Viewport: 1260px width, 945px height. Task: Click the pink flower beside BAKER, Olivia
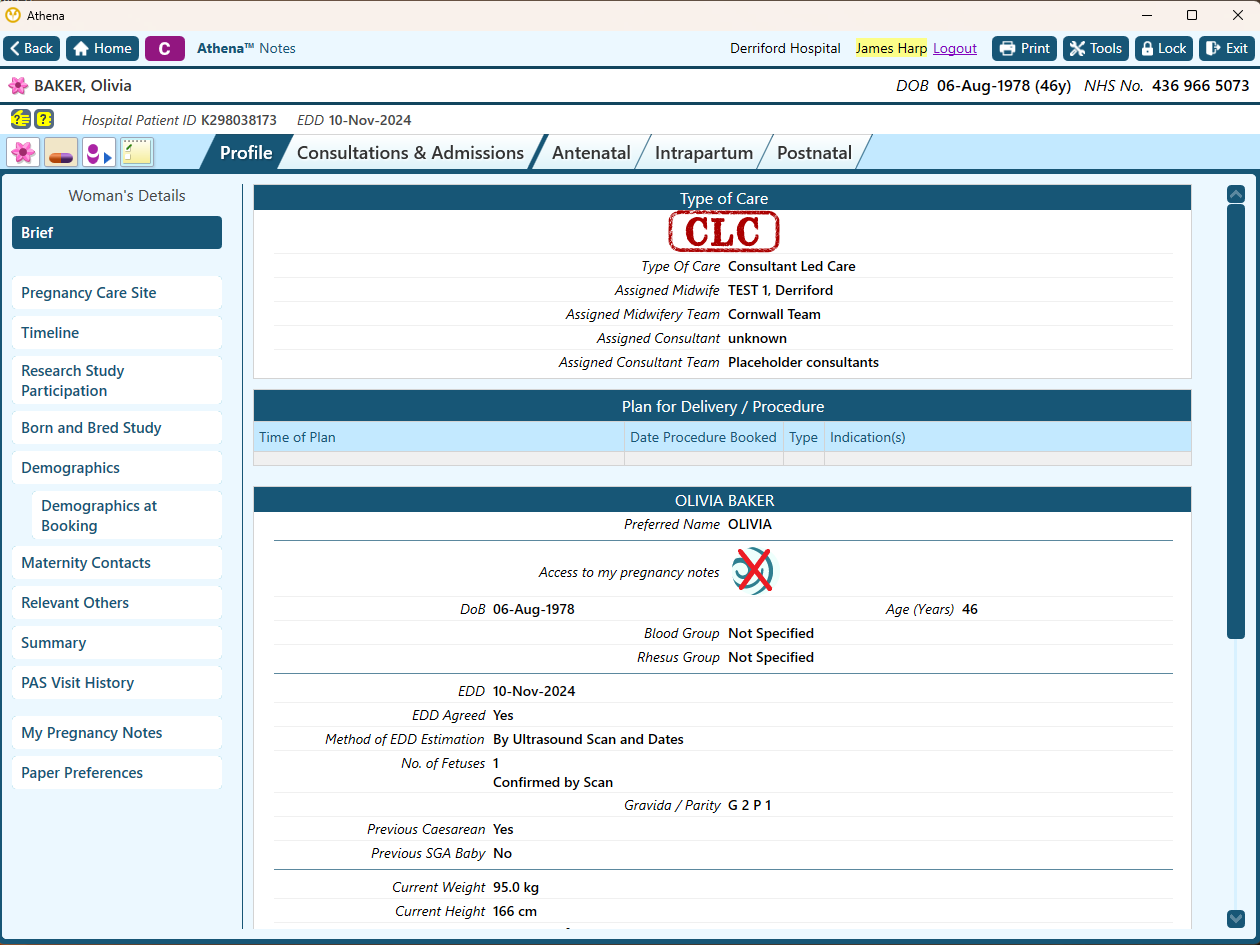pos(18,86)
